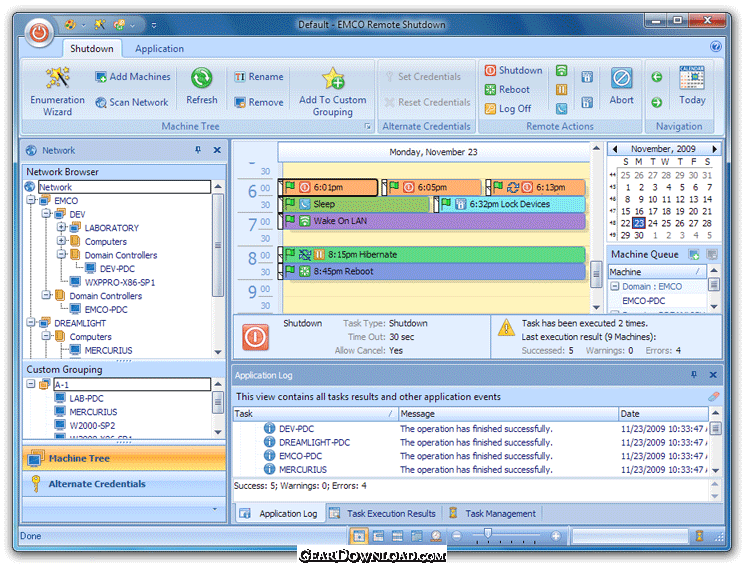Collapse the EMCO network node
This screenshot has width=744, height=564.
31,200
